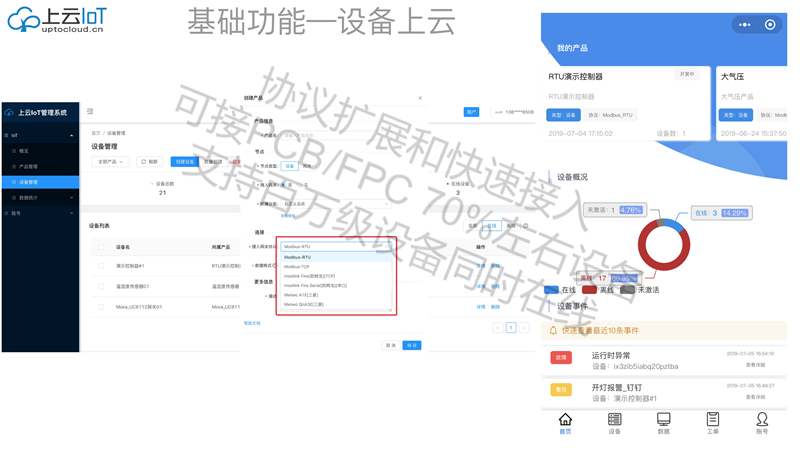Image resolution: width=800 pixels, height=450 pixels.
Task: Check the box for 演示控制器#1 row
Action: point(100,266)
